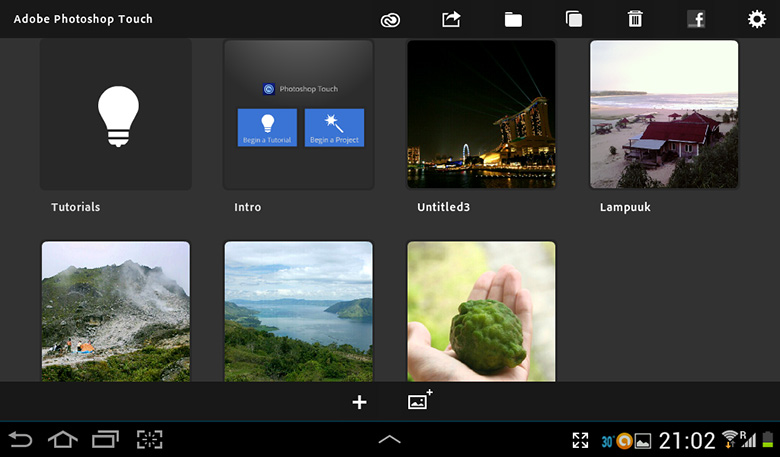Tap the picture notification icon in status bar
The height and width of the screenshot is (457, 780).
tap(643, 441)
